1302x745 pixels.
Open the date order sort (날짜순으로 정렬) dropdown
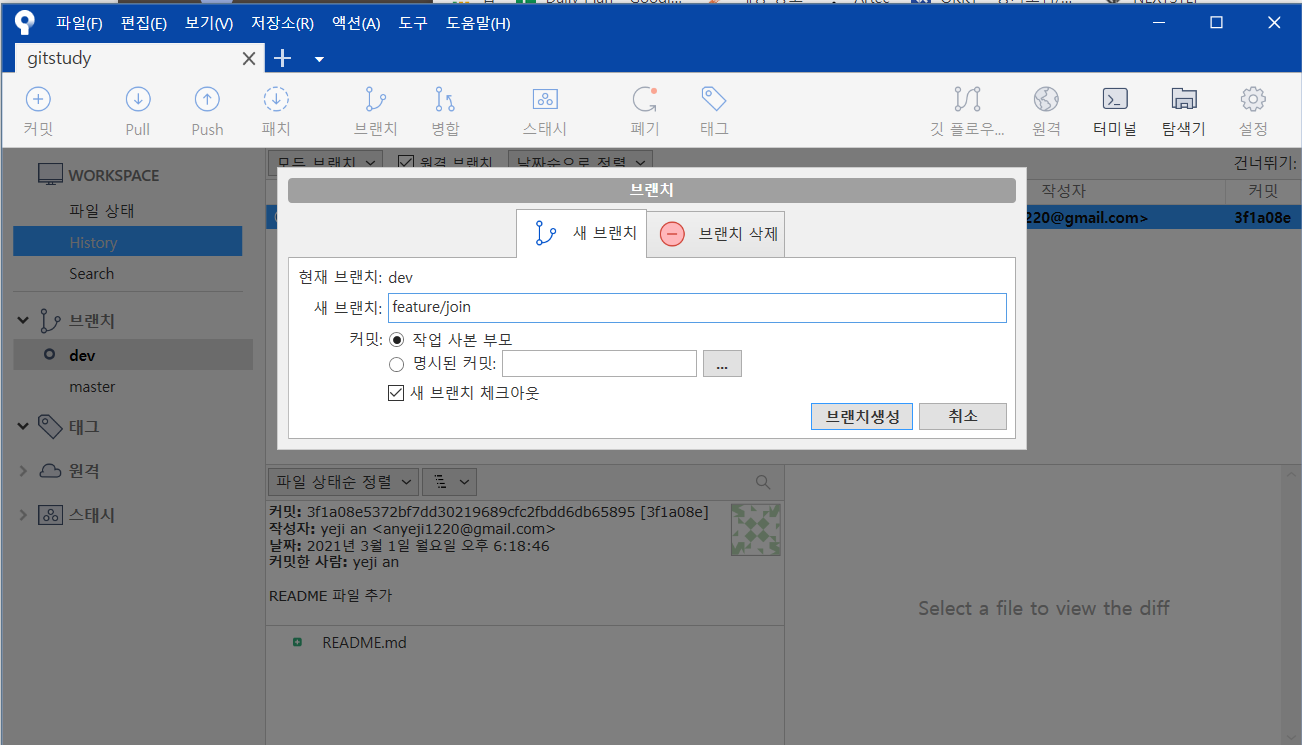click(x=580, y=162)
